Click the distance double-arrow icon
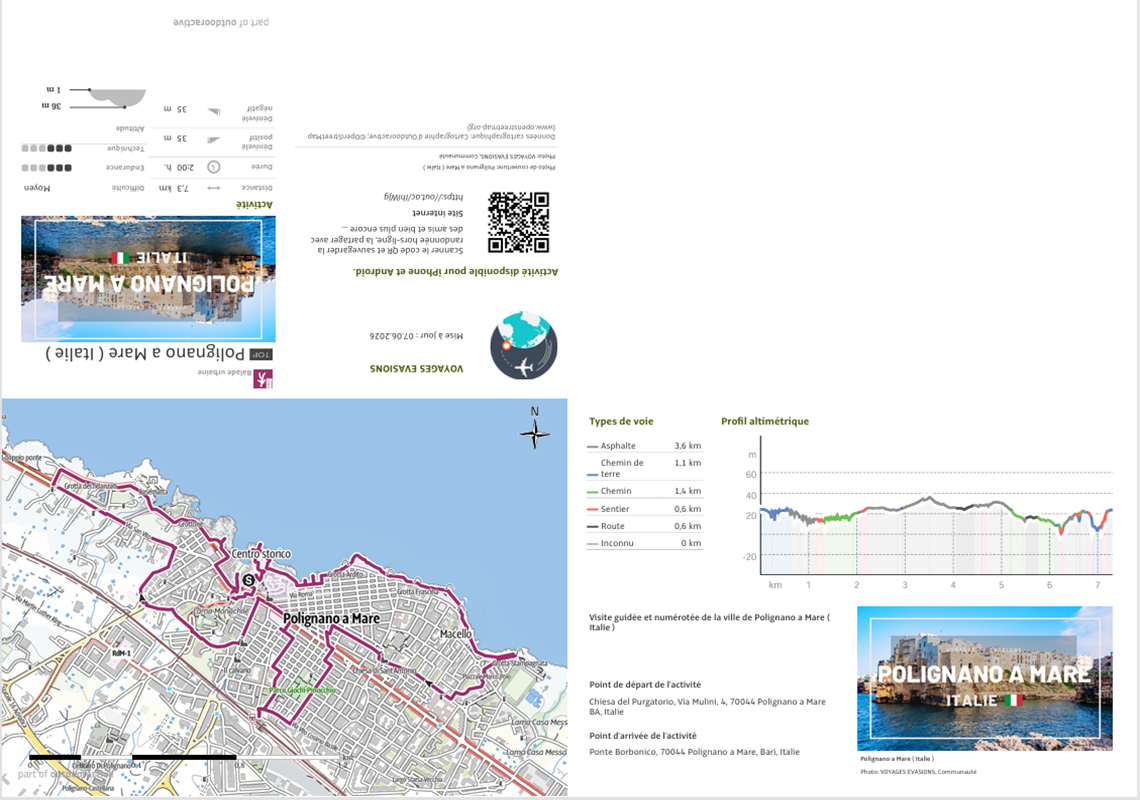This screenshot has height=800, width=1140. (x=214, y=188)
